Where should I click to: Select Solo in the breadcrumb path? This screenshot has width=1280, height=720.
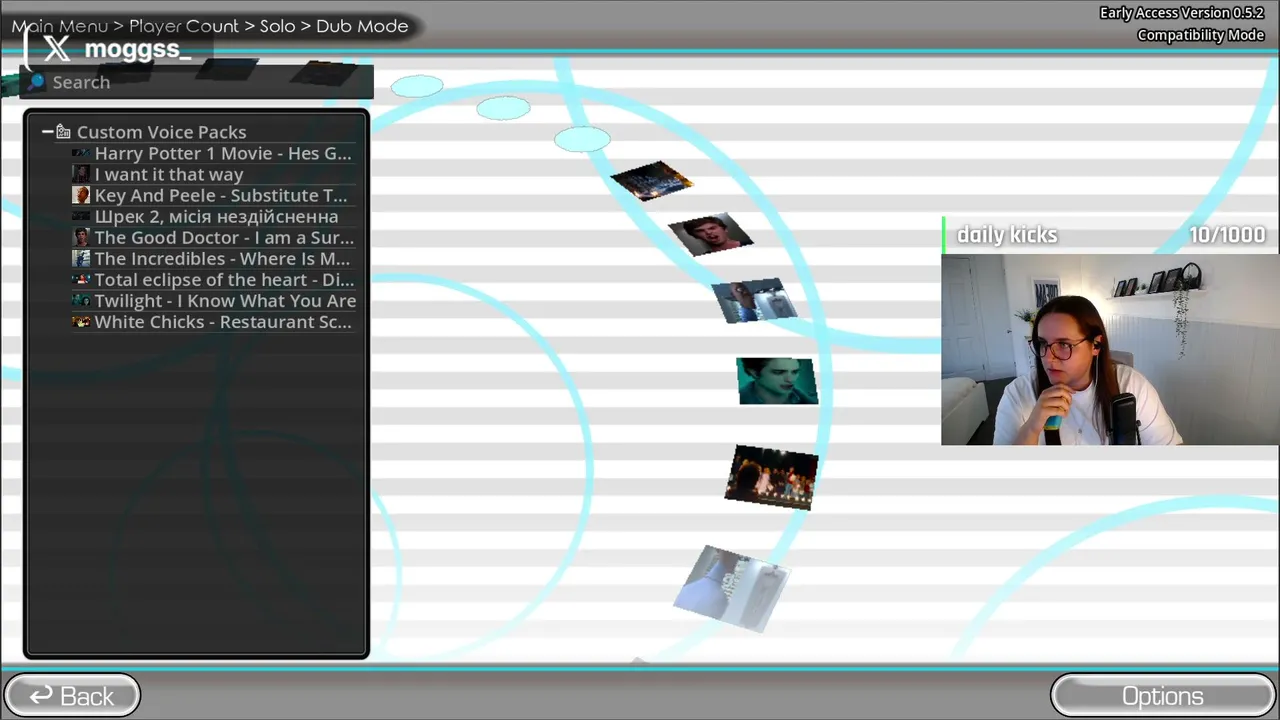277,26
